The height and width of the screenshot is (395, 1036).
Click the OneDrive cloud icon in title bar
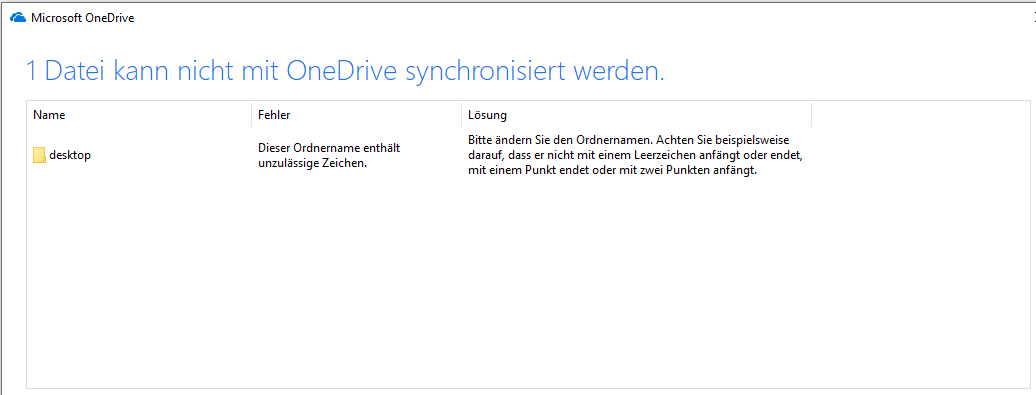18,18
